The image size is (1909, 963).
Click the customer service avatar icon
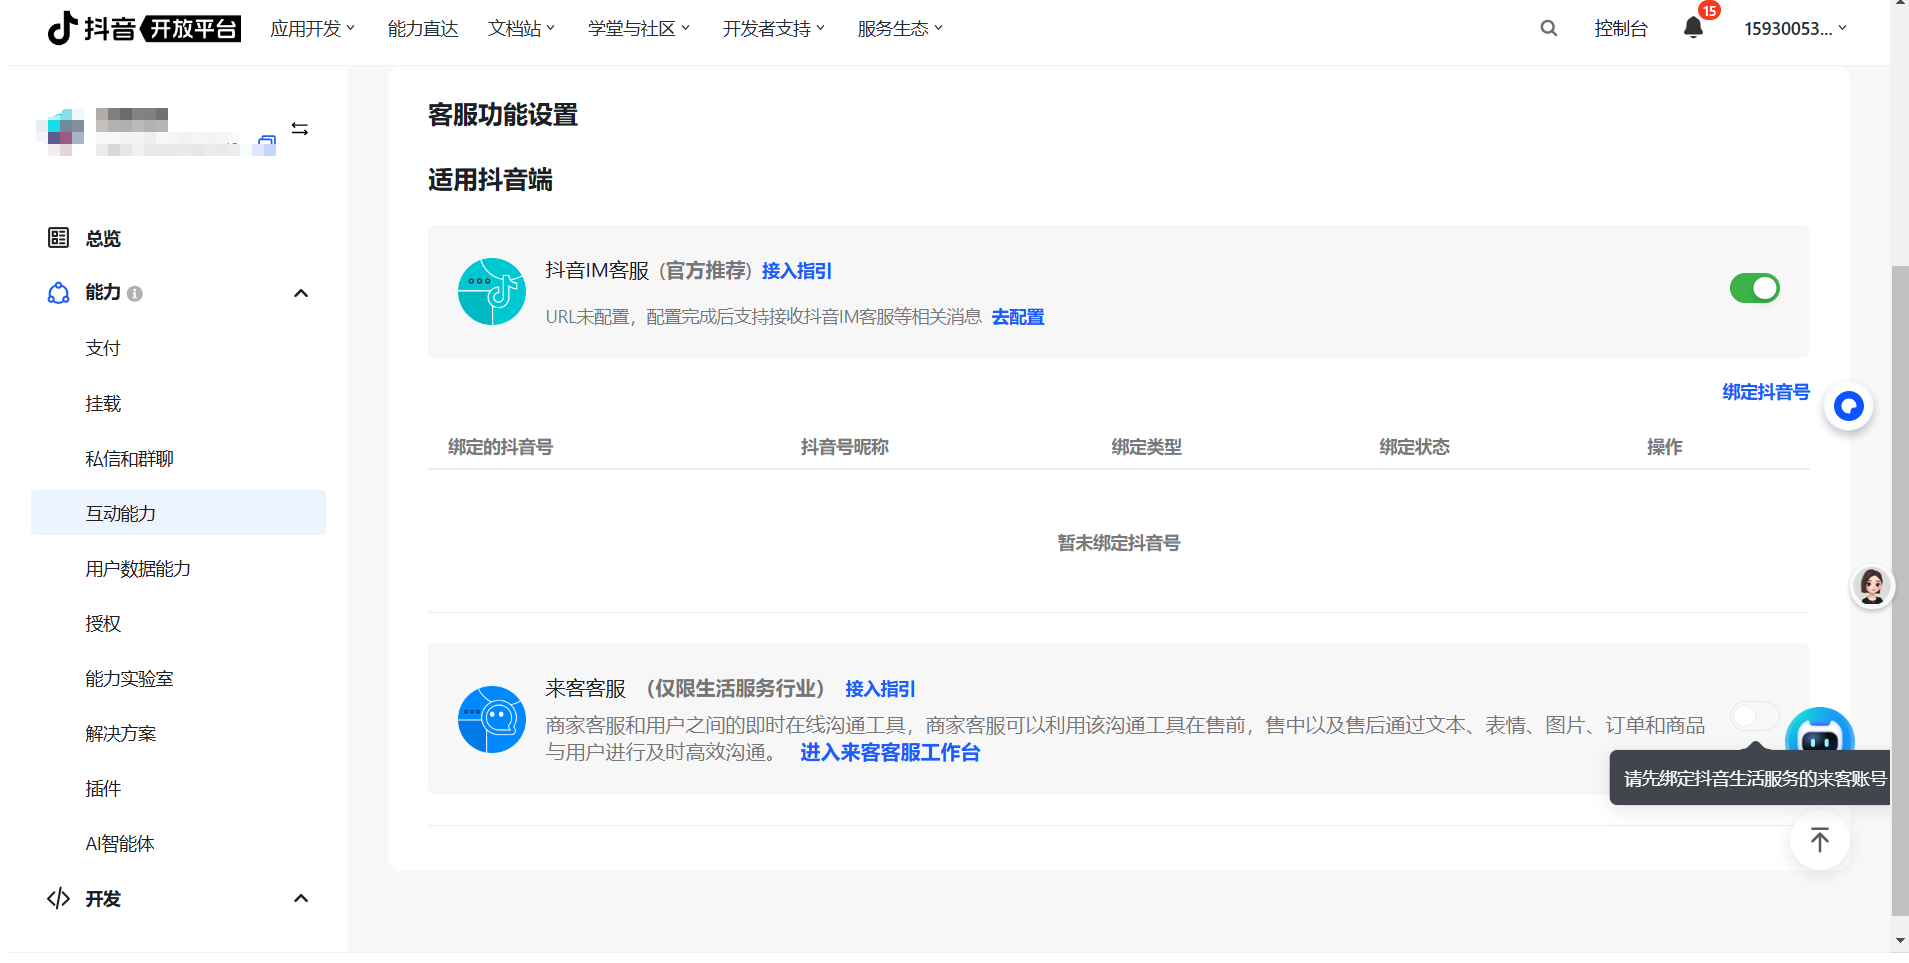point(1871,586)
